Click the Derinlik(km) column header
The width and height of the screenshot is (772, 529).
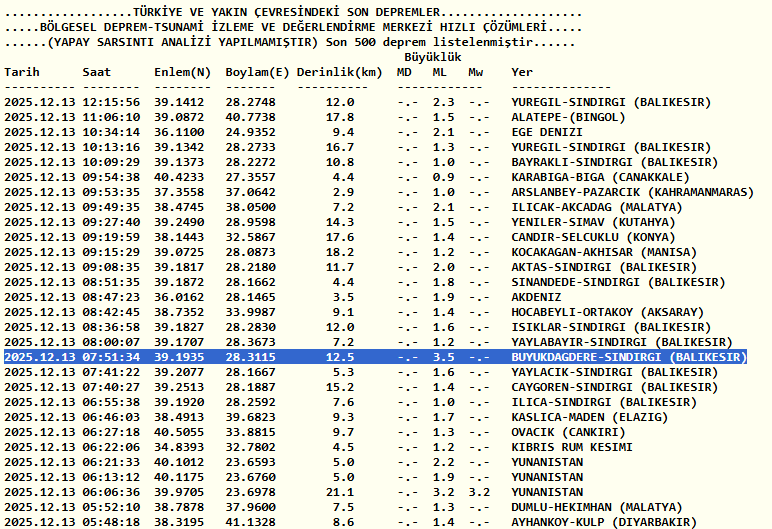point(339,72)
